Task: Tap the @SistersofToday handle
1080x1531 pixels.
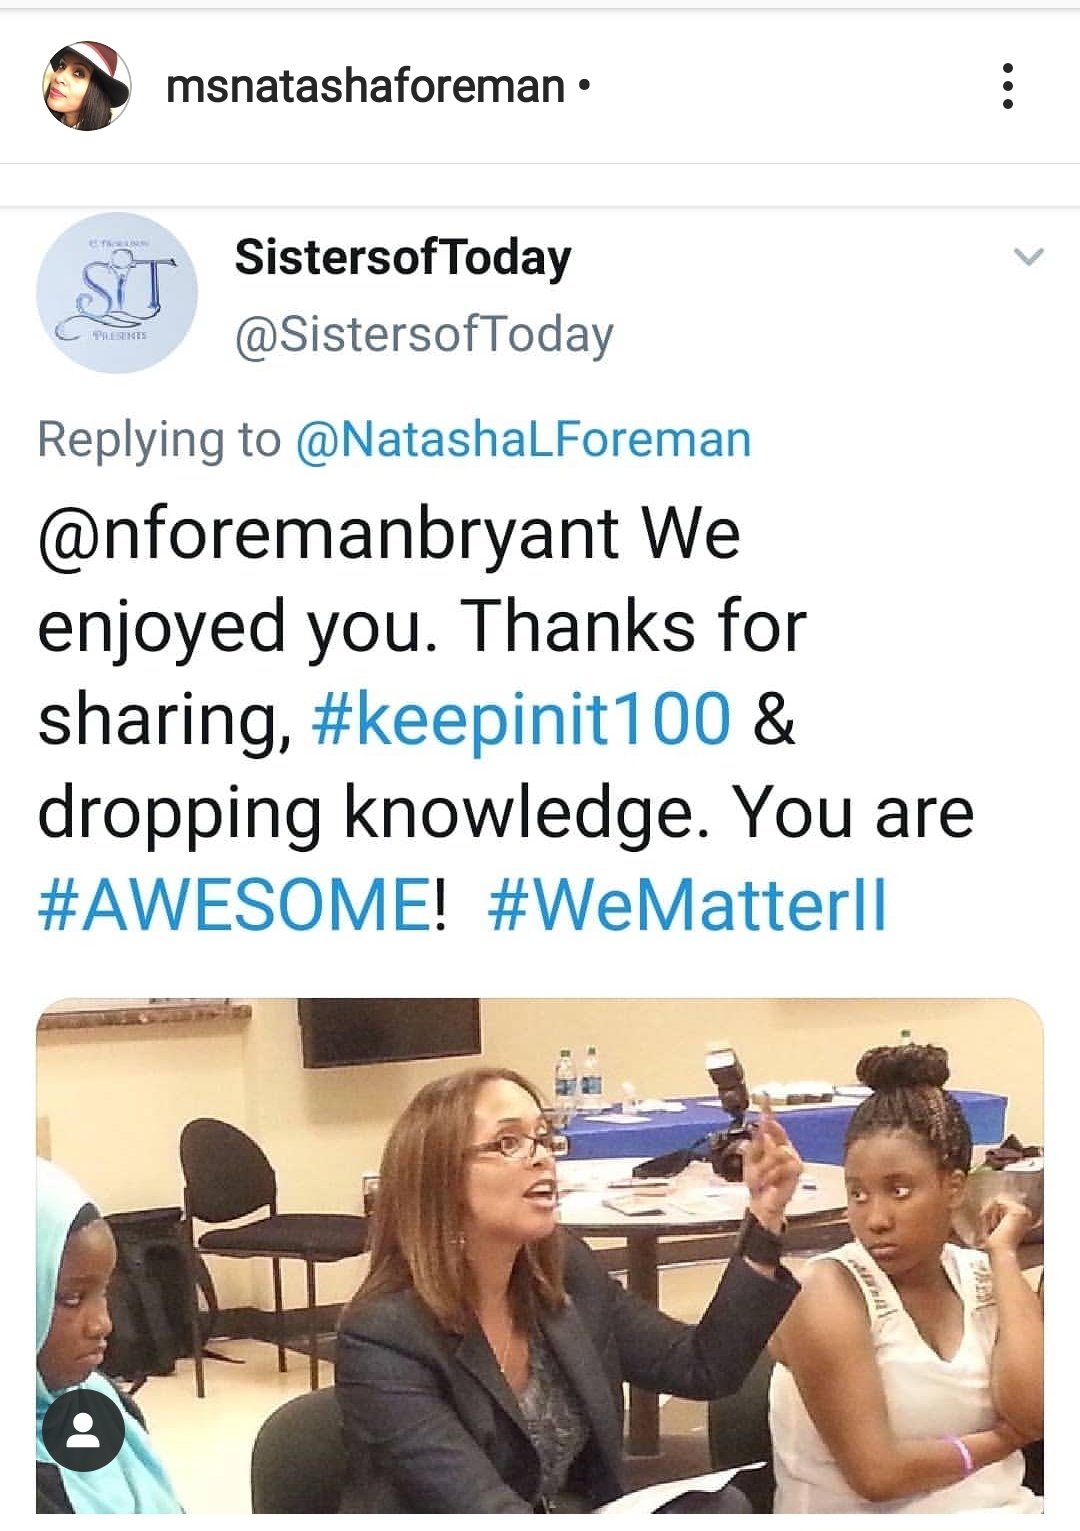Action: click(x=424, y=335)
